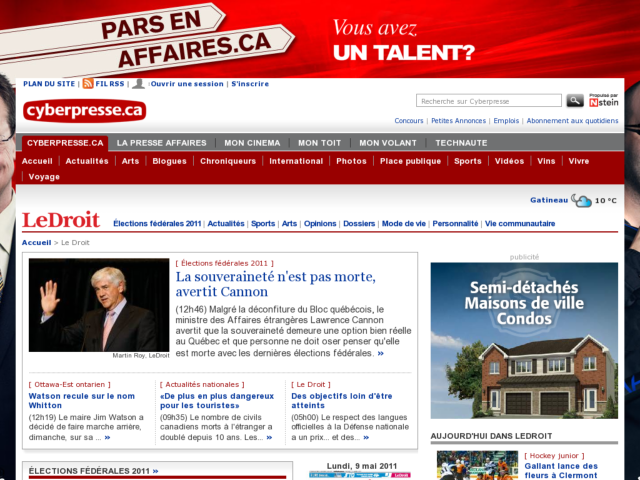Image resolution: width=640 pixels, height=480 pixels.
Task: Open Lawrence Cannon photo thumbnail
Action: tap(99, 305)
